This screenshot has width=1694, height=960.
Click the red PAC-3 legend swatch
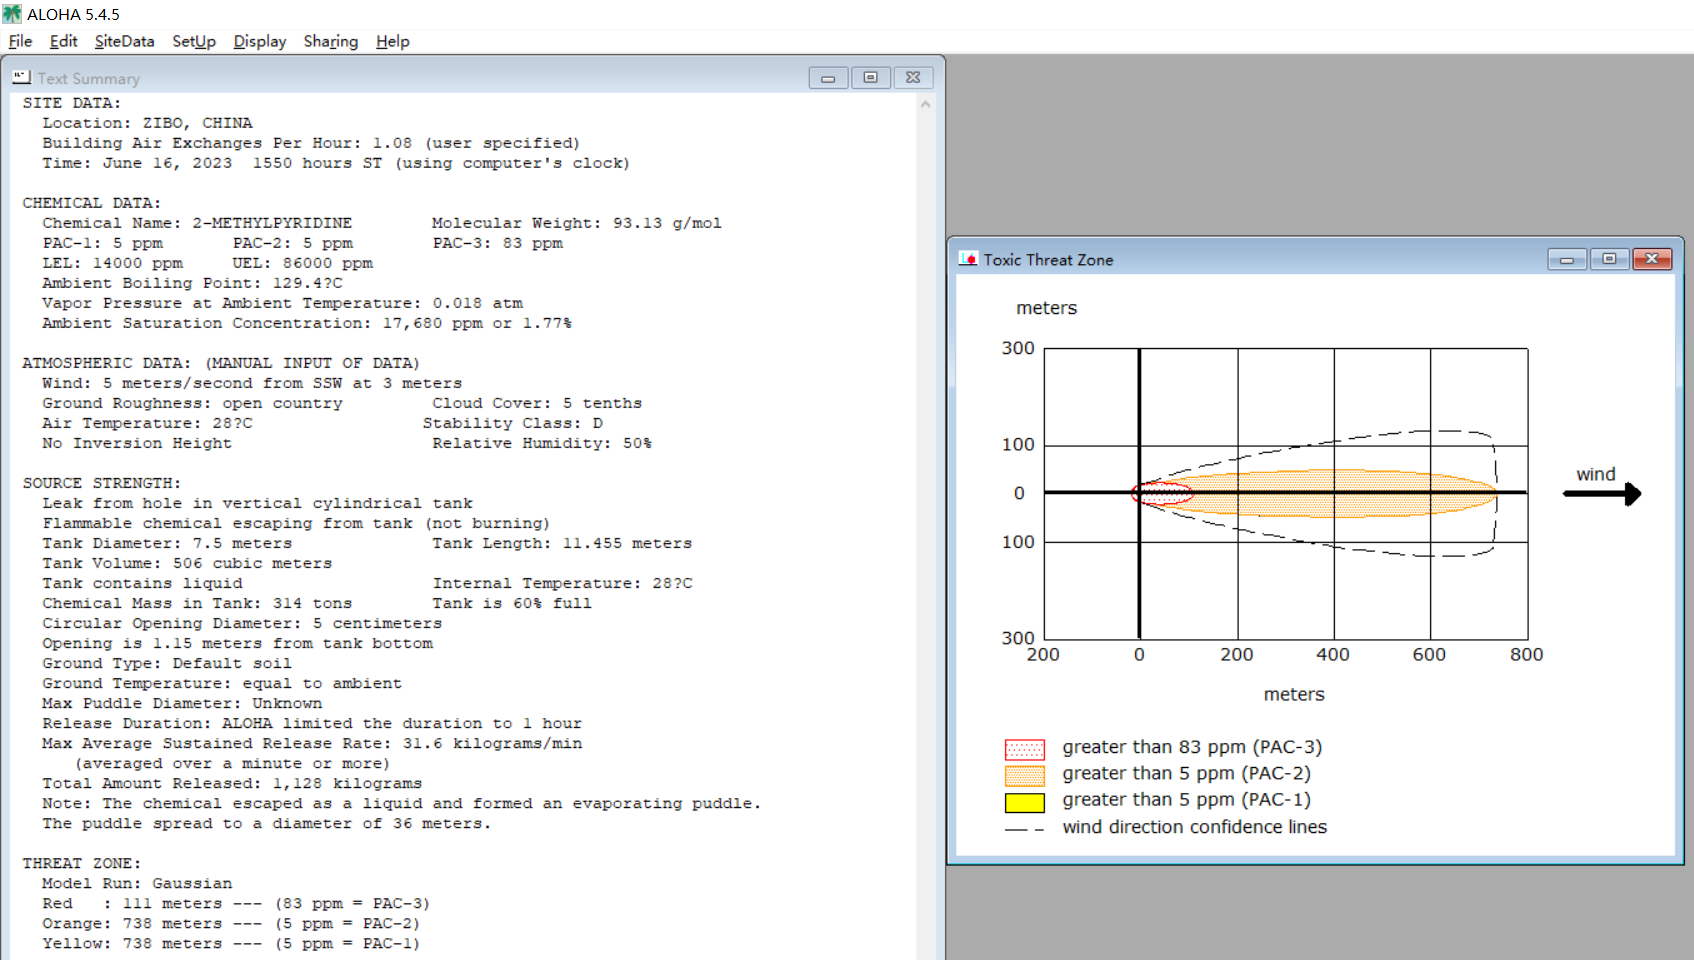(1024, 749)
